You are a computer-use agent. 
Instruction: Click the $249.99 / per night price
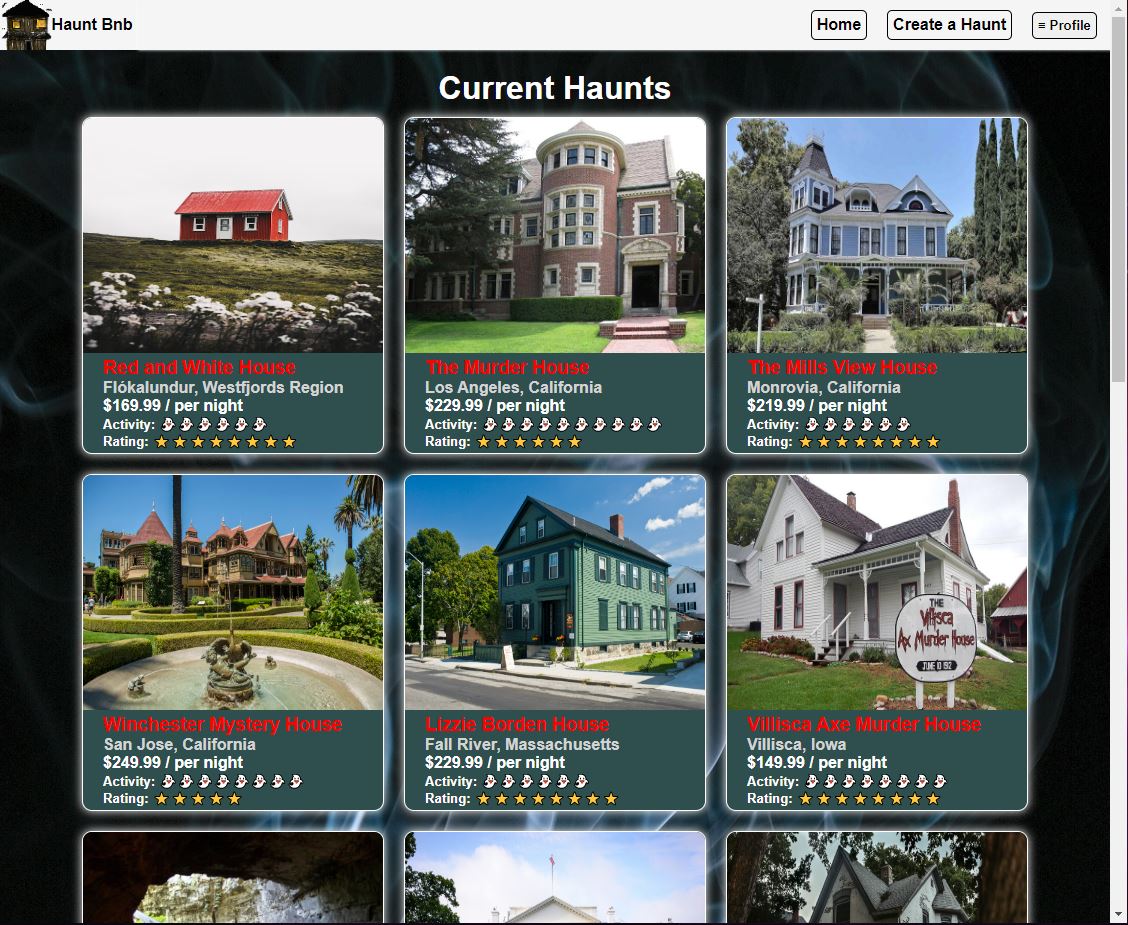pos(173,762)
